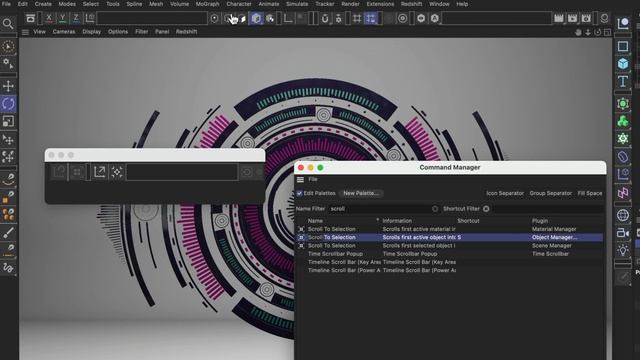
Task: Open Command Manager hamburger menu
Action: pyautogui.click(x=300, y=180)
